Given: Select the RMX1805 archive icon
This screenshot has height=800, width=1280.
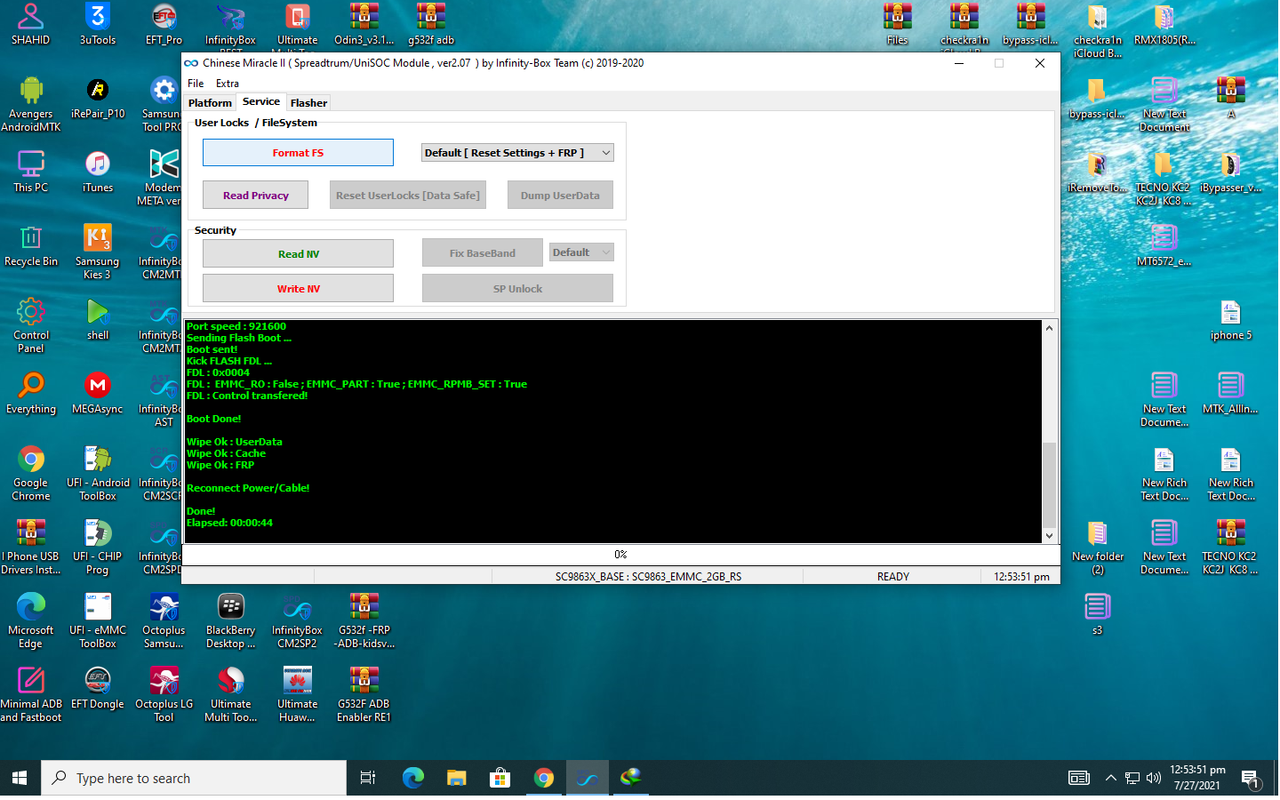Looking at the screenshot, I should click(x=1164, y=24).
